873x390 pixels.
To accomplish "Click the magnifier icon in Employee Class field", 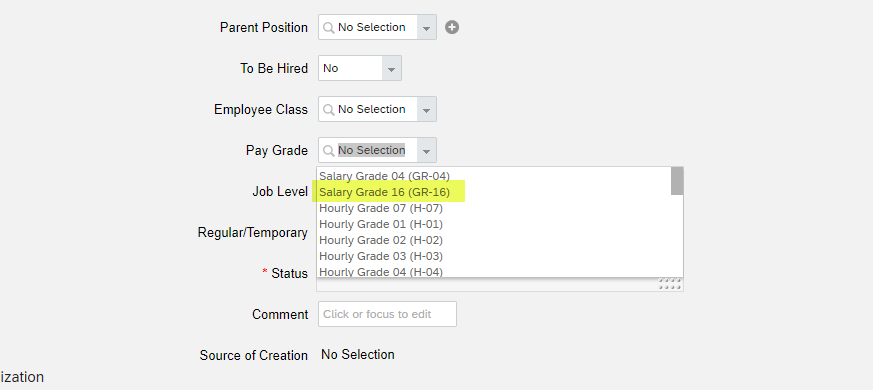I will [x=329, y=109].
